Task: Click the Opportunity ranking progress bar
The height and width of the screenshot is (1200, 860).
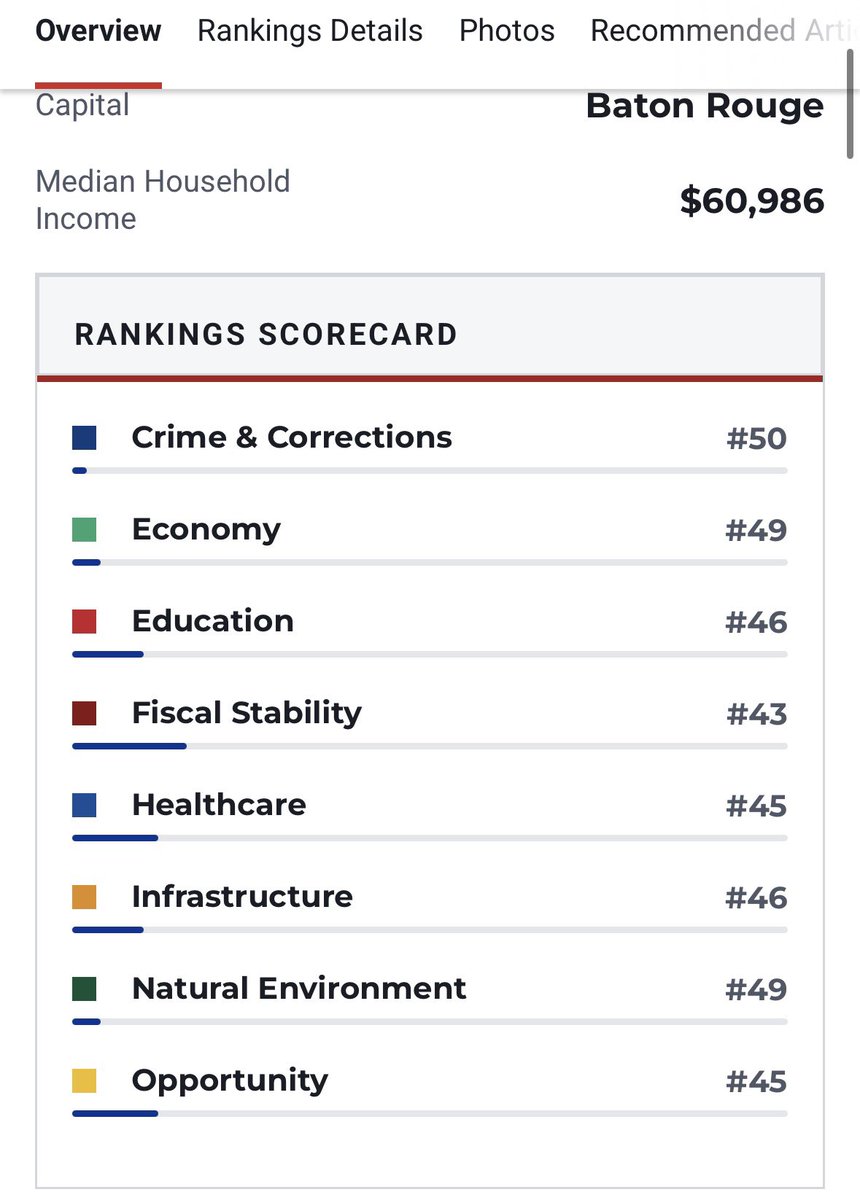Action: coord(429,1114)
